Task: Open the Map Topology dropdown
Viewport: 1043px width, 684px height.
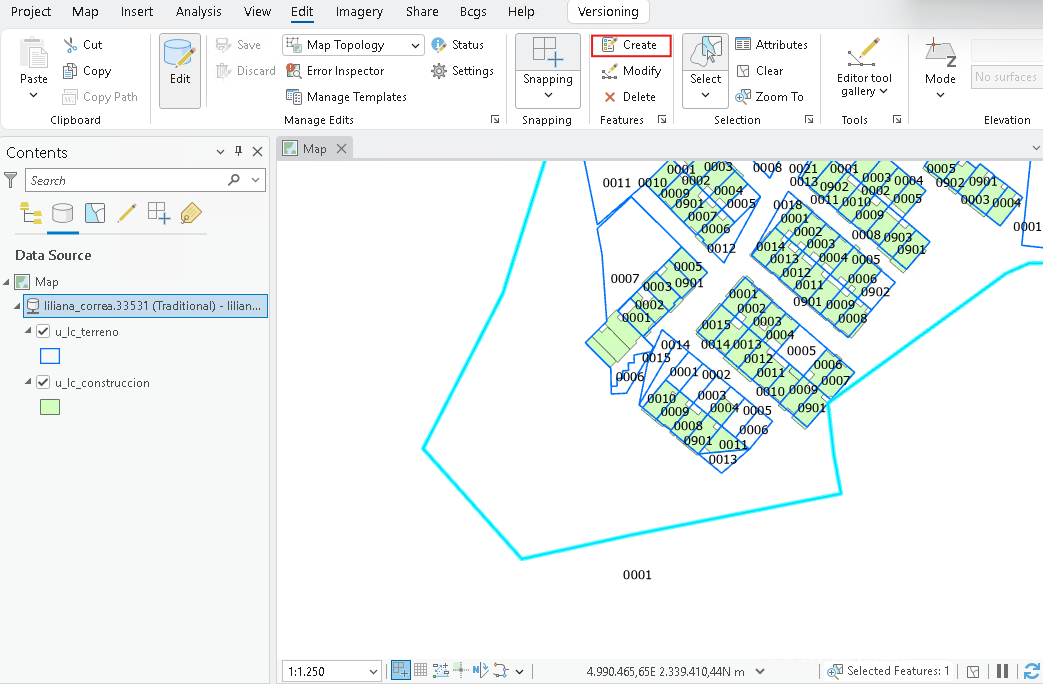Action: pyautogui.click(x=415, y=45)
